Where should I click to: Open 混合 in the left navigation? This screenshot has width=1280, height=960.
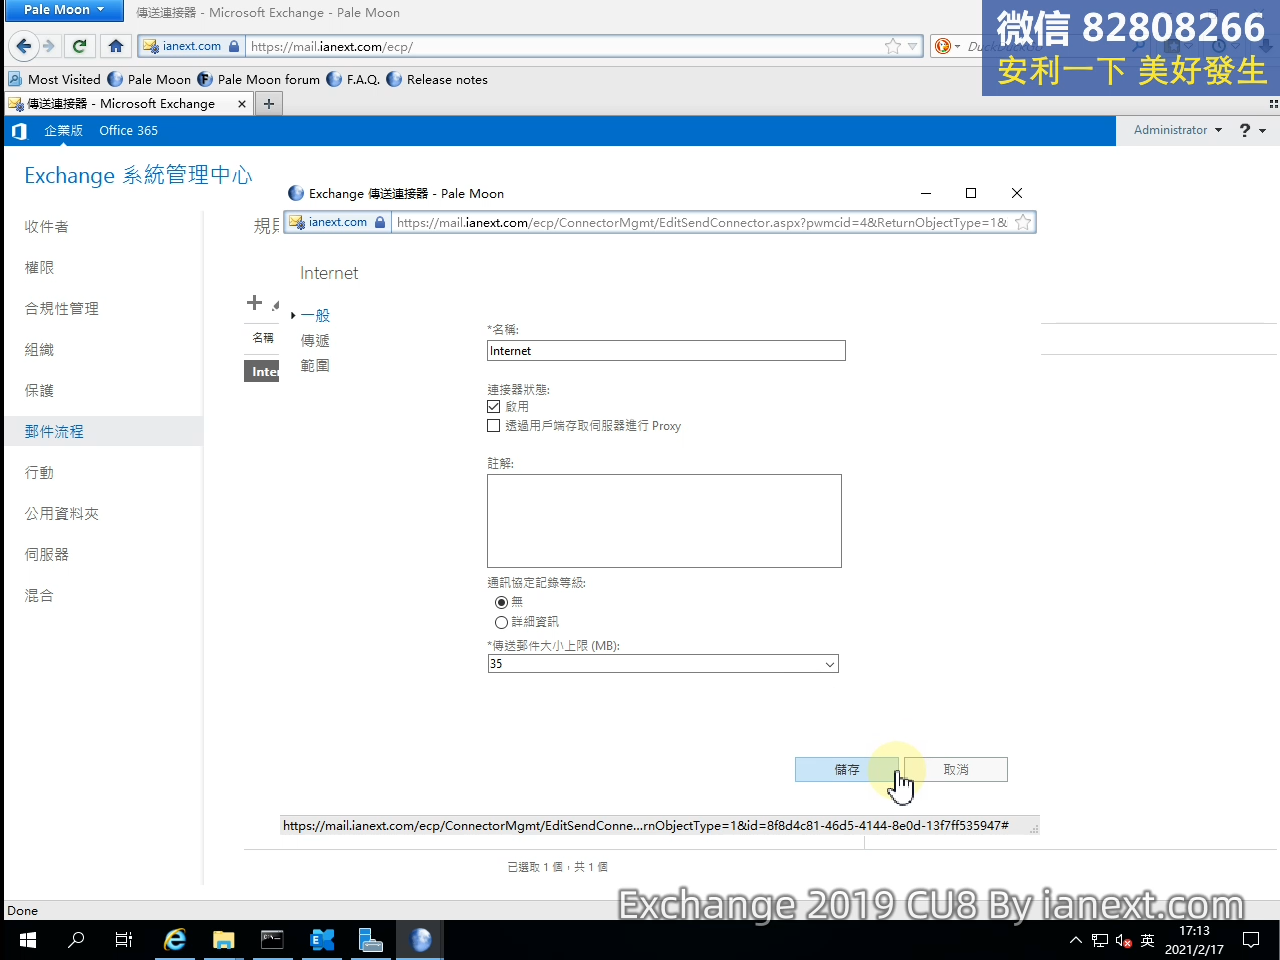click(39, 596)
